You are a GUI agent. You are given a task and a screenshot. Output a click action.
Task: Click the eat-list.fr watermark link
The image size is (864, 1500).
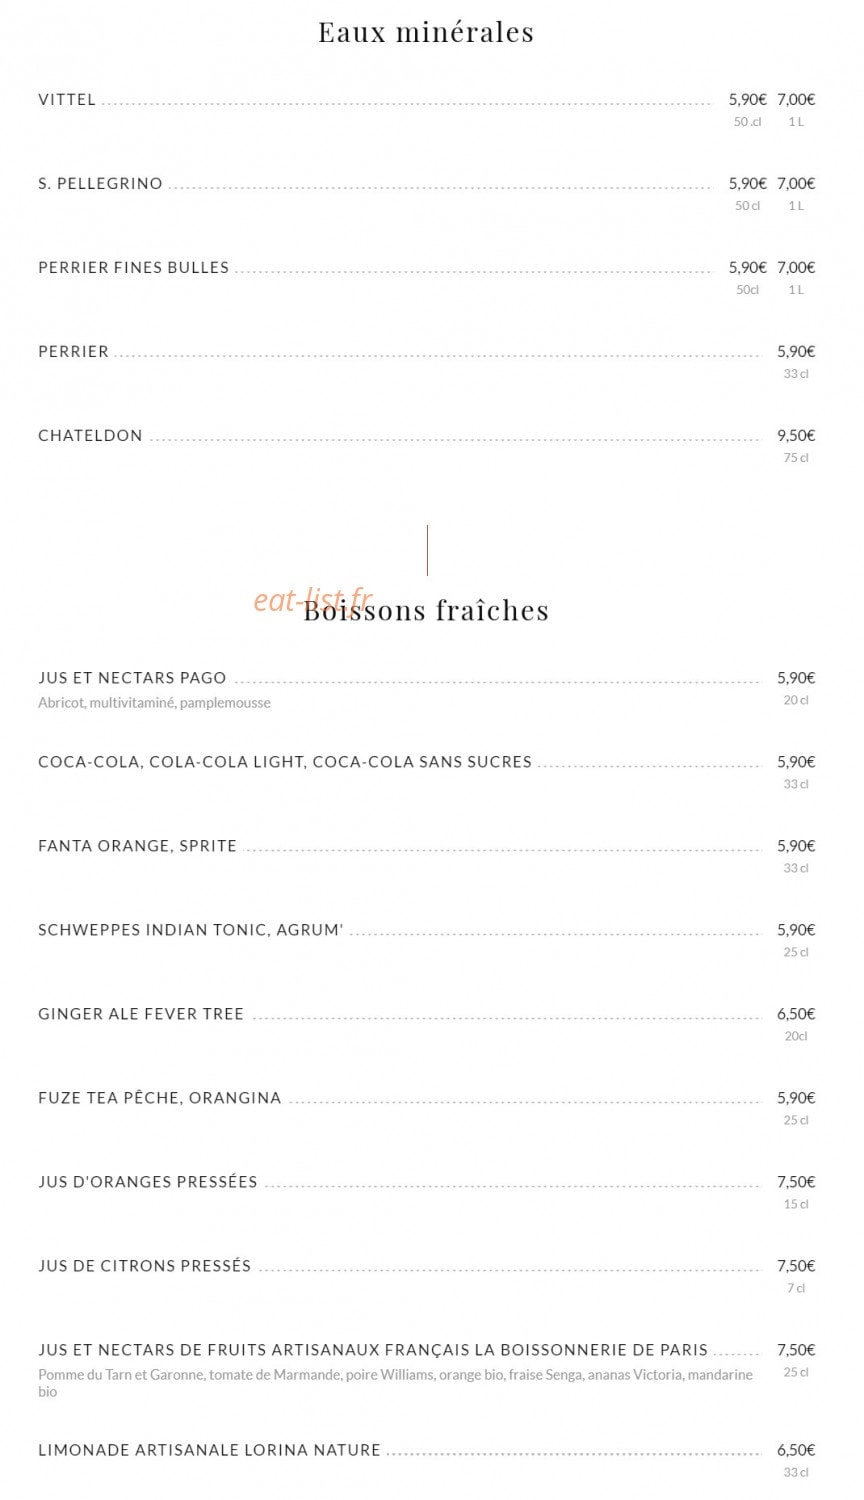coord(313,599)
